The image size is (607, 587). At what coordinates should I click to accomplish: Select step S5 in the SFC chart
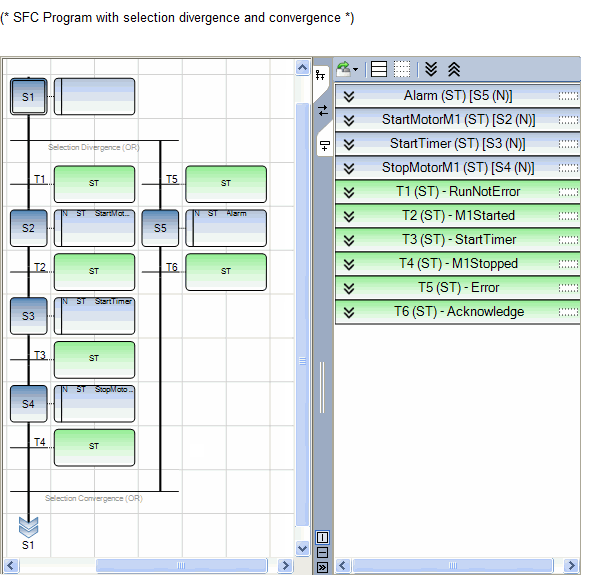[160, 228]
